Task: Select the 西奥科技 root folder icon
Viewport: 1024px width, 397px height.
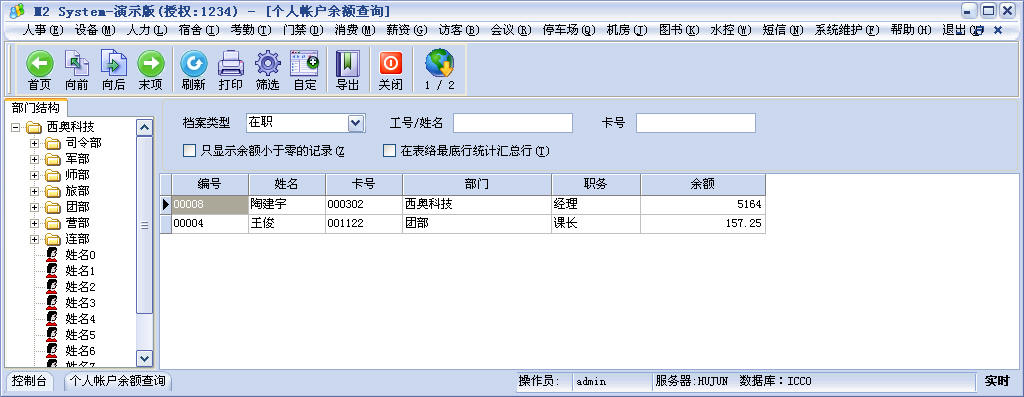Action: pyautogui.click(x=35, y=127)
